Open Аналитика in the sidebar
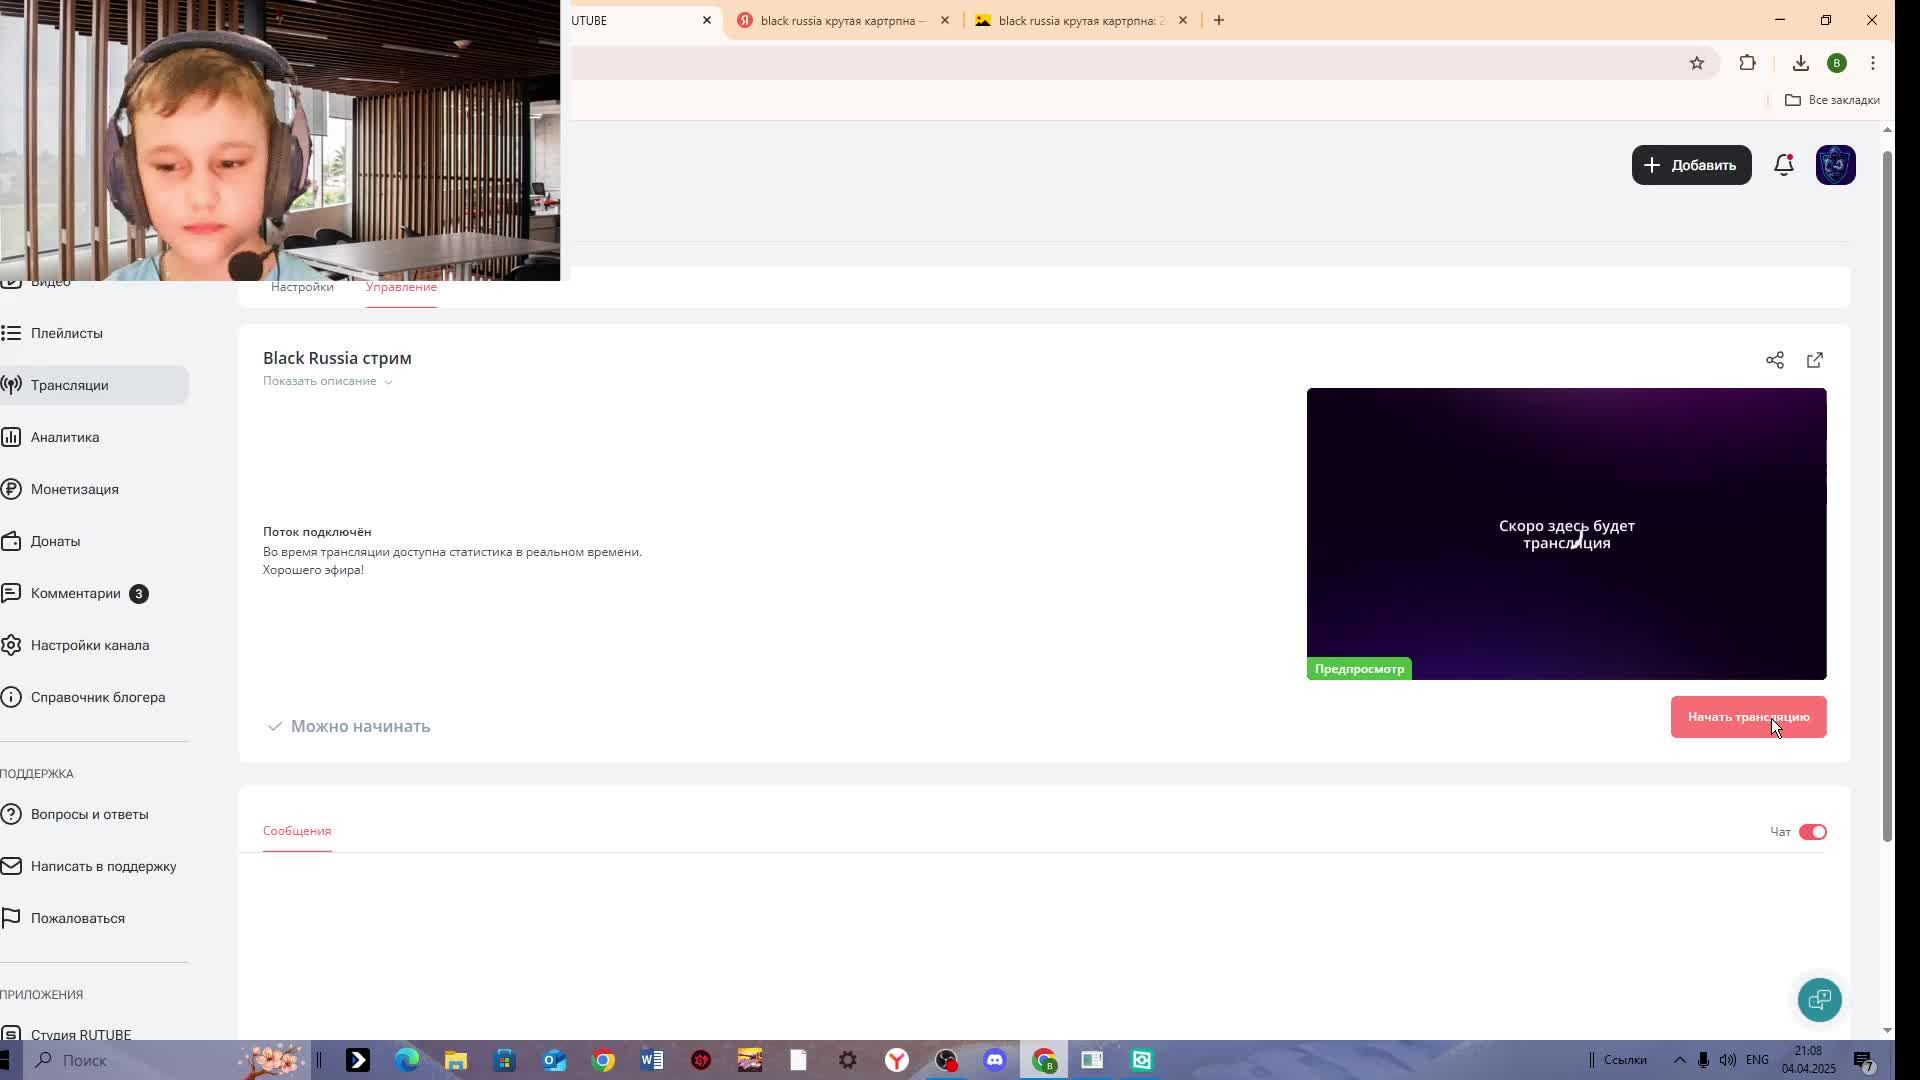 [65, 437]
